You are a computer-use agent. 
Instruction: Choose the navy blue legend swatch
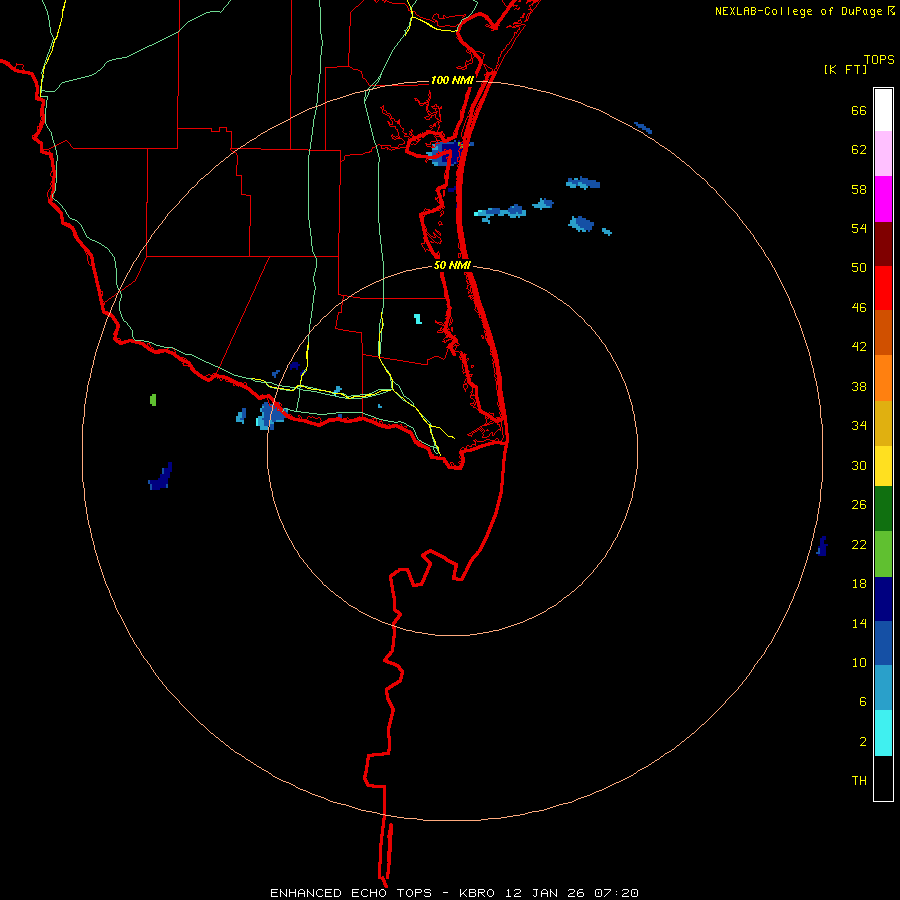tap(883, 599)
